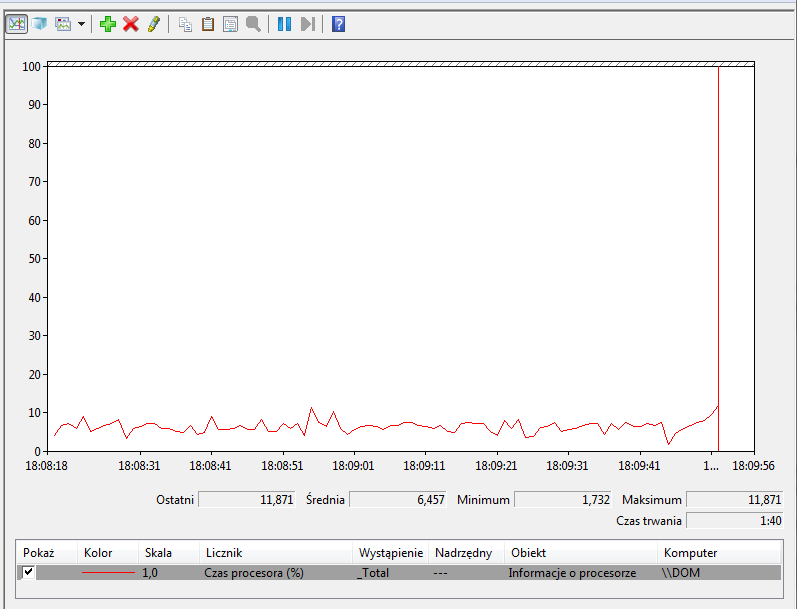Delete the selected counter with red X
Screen dimensions: 797x609
130,23
